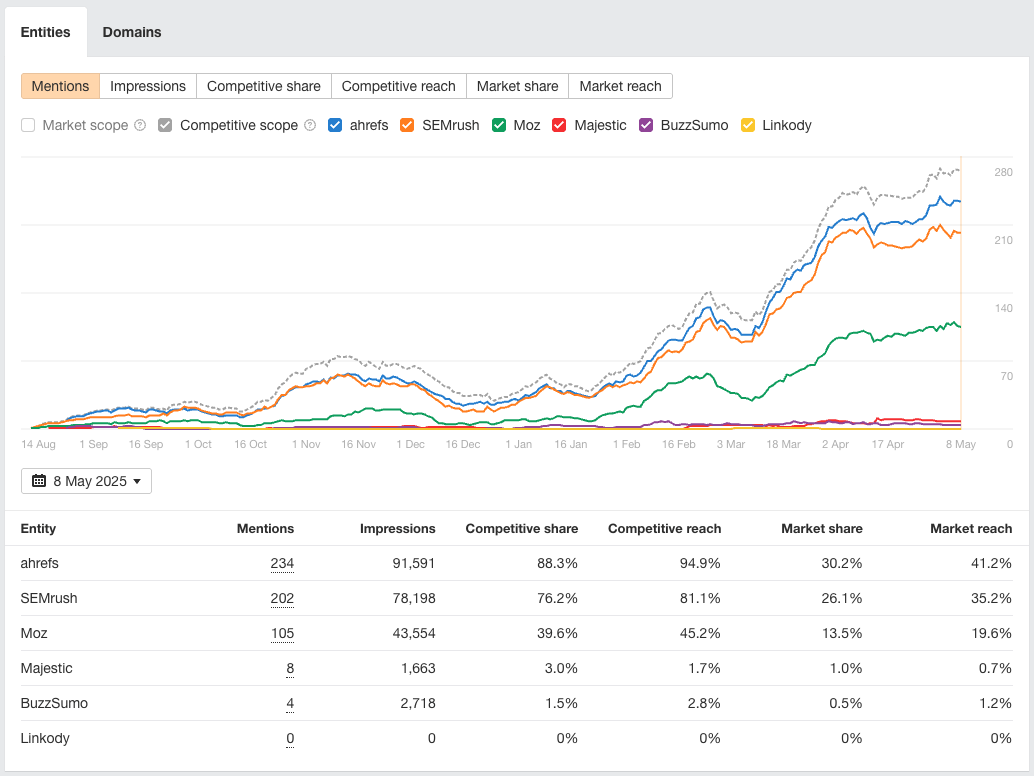
Task: Toggle off the Majestic checkbox
Action: [x=556, y=125]
